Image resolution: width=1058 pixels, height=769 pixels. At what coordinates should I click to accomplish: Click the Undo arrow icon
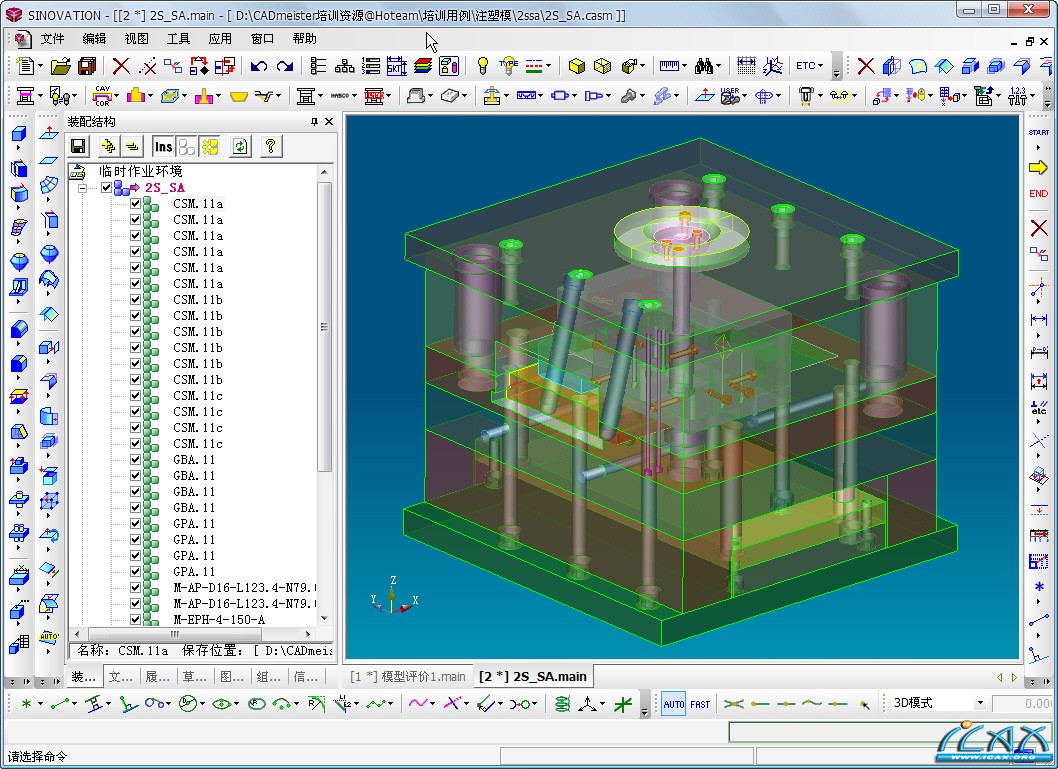point(259,66)
